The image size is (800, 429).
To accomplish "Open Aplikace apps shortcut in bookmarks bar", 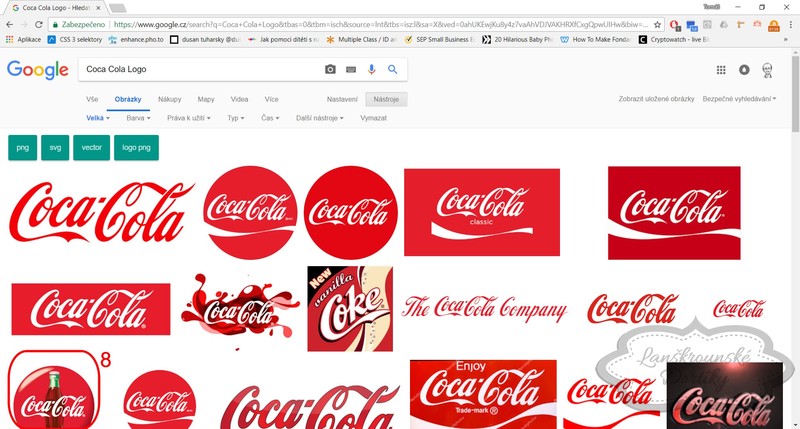I will click(23, 39).
